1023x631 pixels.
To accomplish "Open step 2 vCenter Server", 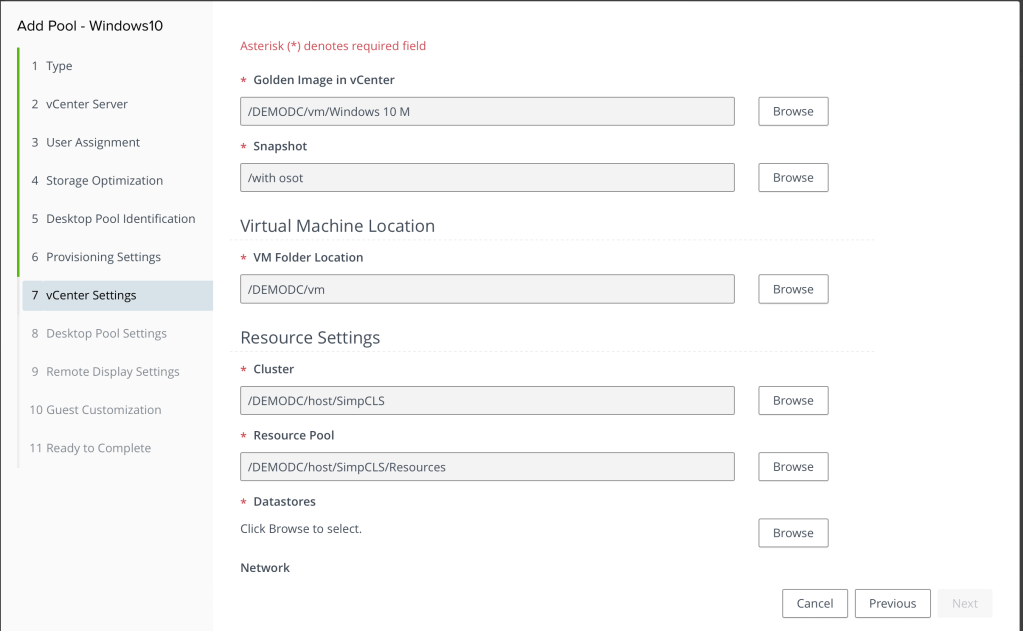I will coord(87,104).
